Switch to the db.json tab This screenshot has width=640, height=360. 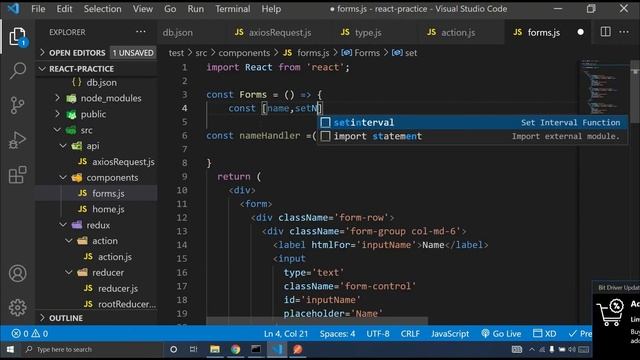coord(178,32)
